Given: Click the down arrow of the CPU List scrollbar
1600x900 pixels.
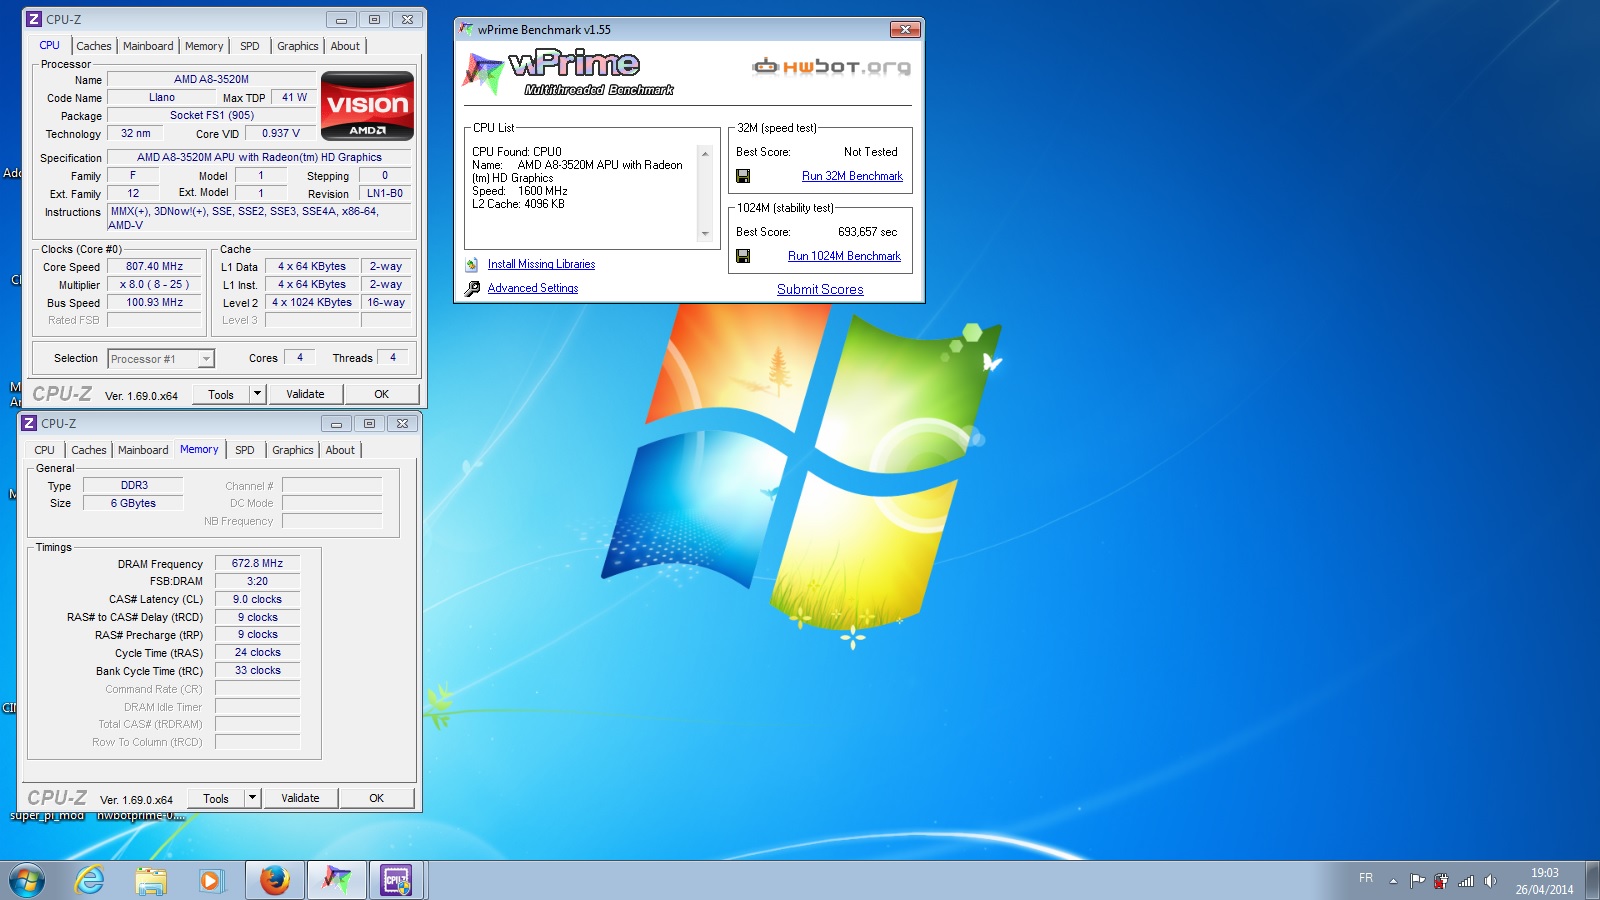Looking at the screenshot, I should 705,234.
